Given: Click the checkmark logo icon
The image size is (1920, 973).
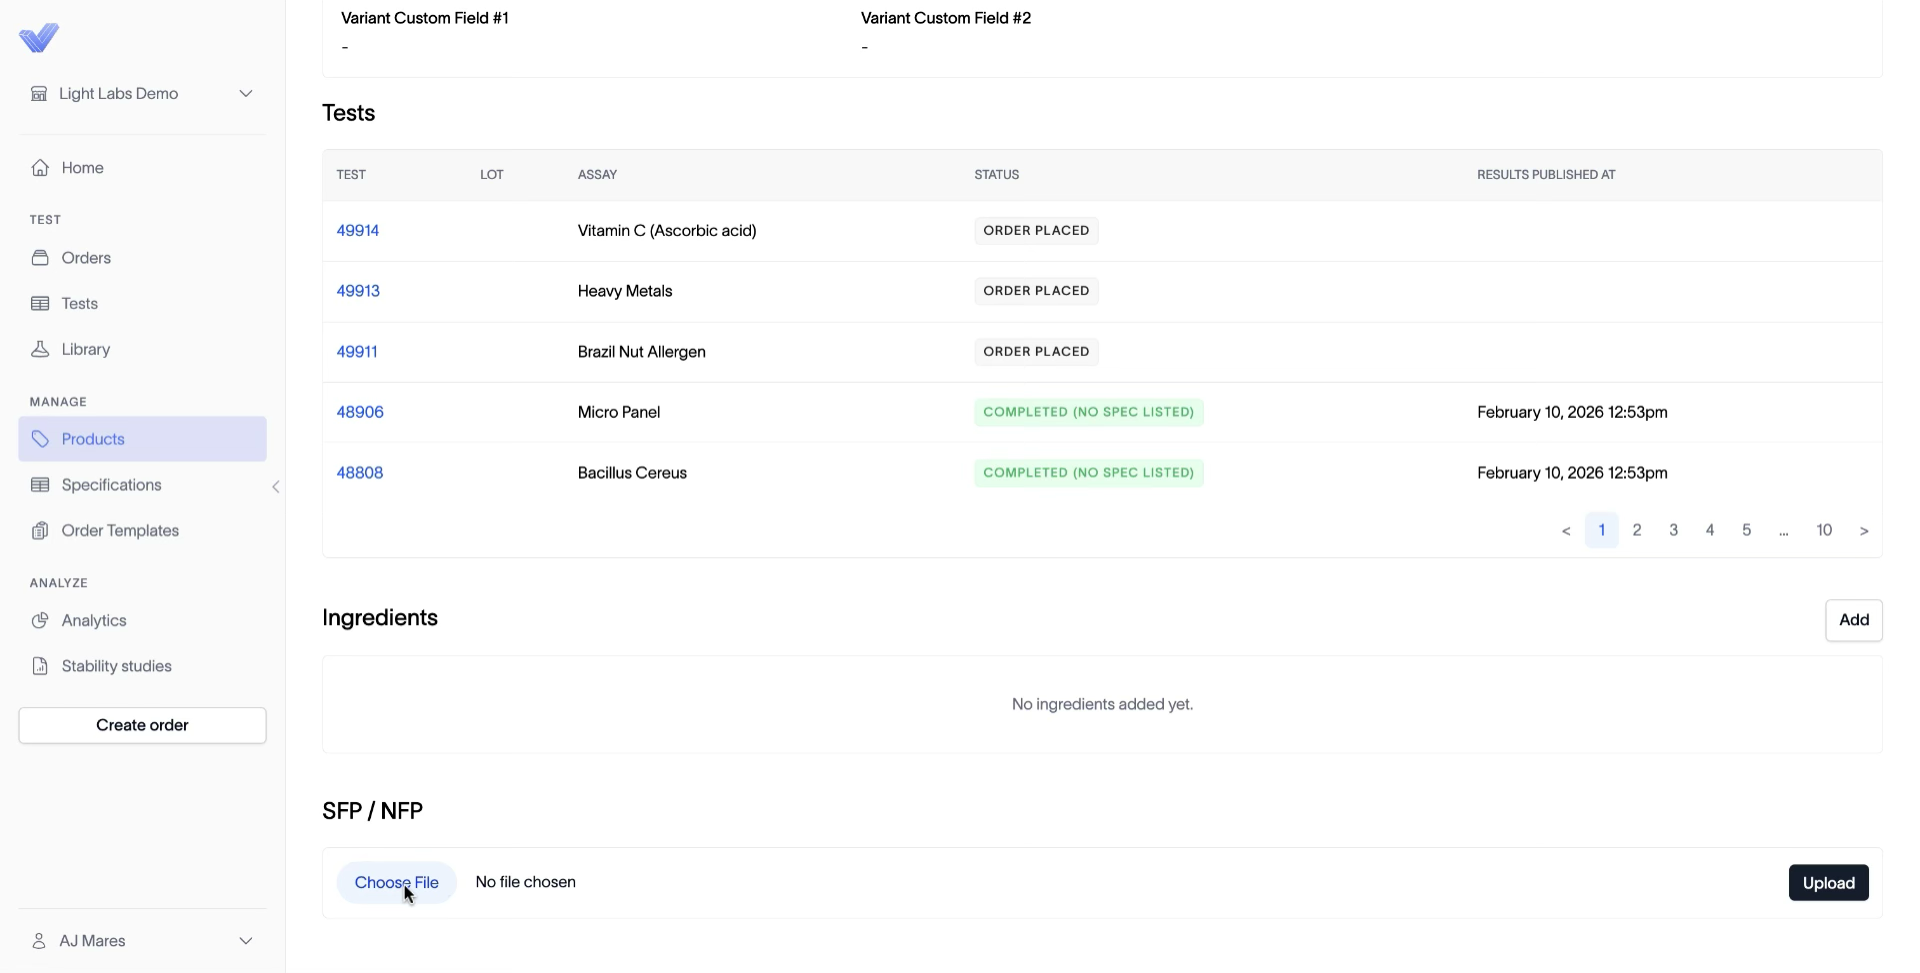Looking at the screenshot, I should click(39, 38).
